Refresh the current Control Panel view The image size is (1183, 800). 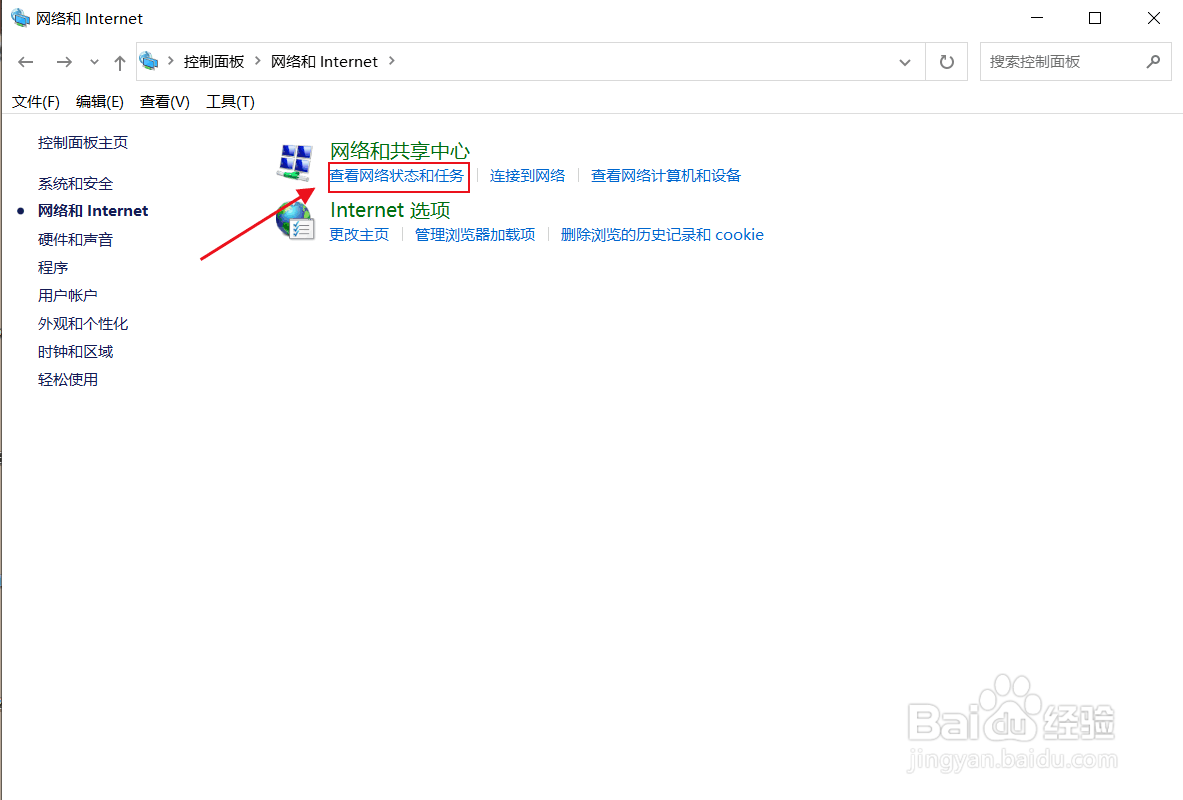coord(945,61)
